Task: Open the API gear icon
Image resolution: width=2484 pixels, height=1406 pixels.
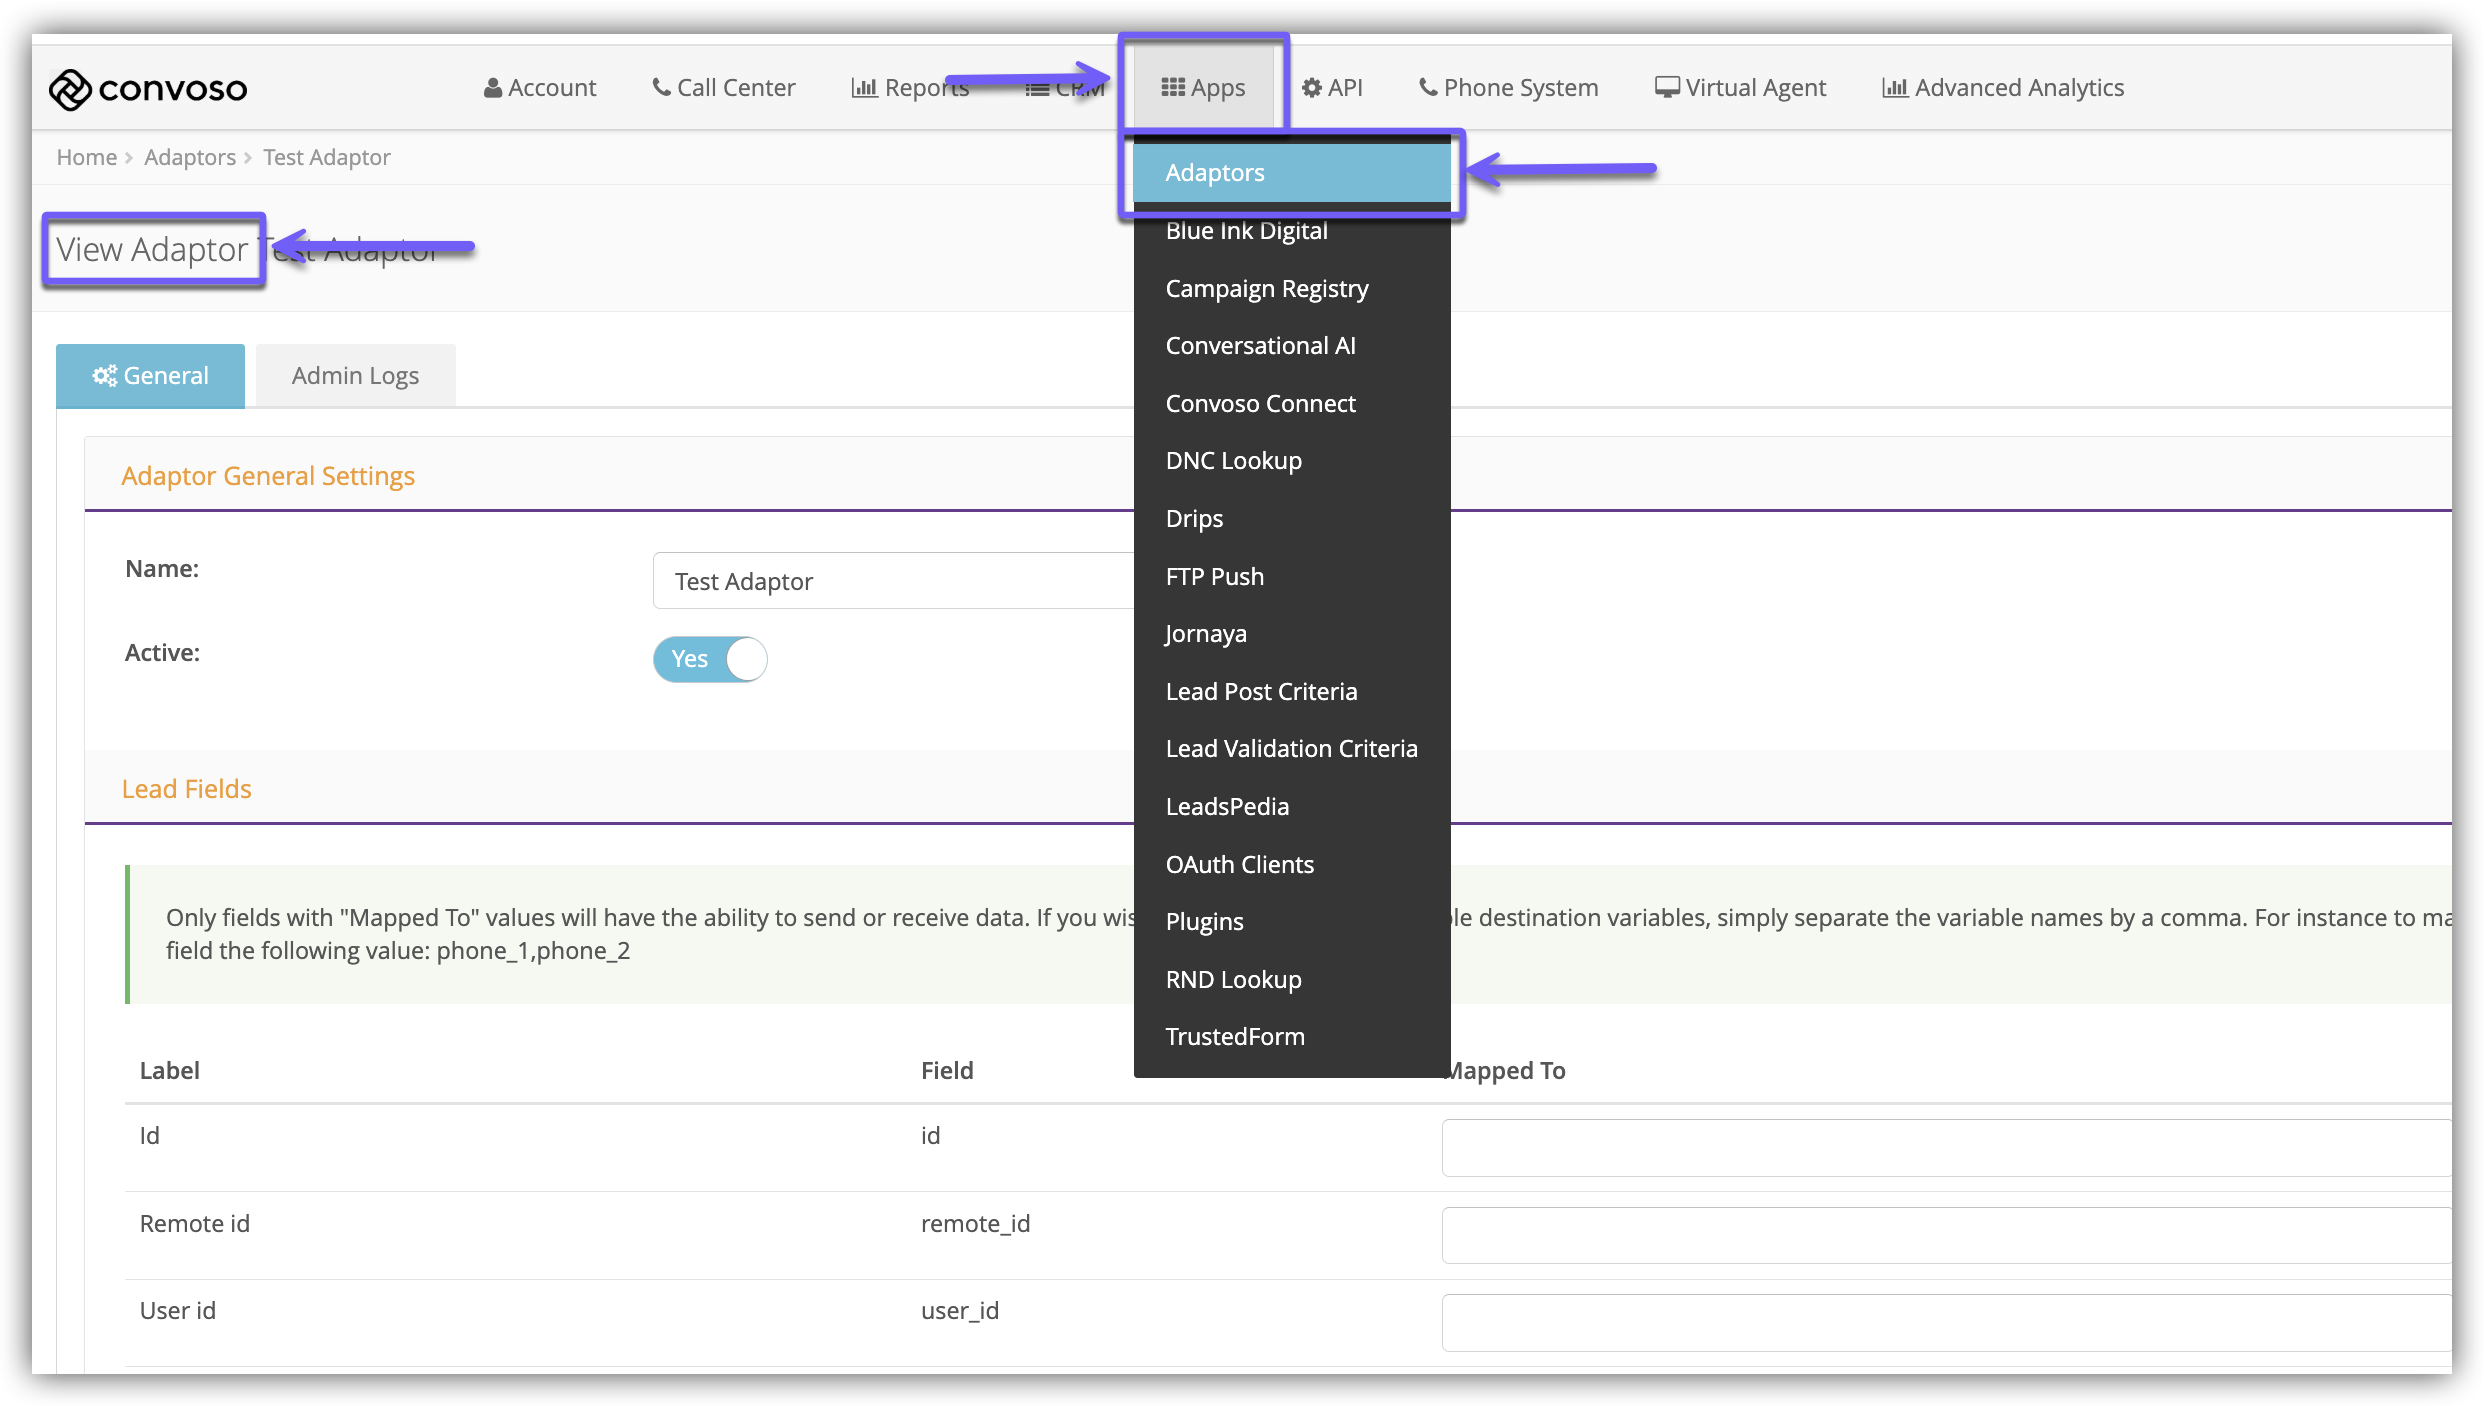Action: (x=1312, y=88)
